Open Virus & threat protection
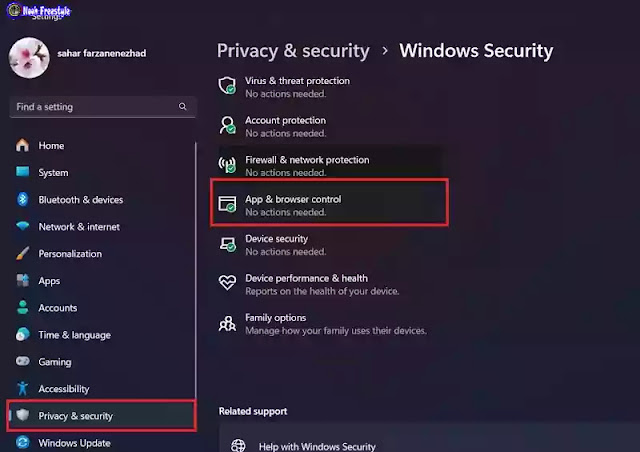This screenshot has width=640, height=452. point(330,87)
